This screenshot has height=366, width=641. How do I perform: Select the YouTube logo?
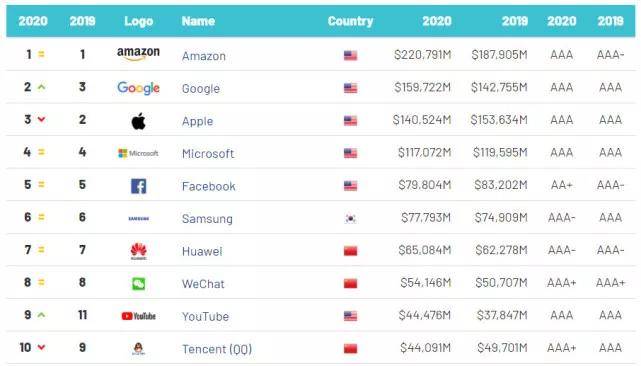139,316
